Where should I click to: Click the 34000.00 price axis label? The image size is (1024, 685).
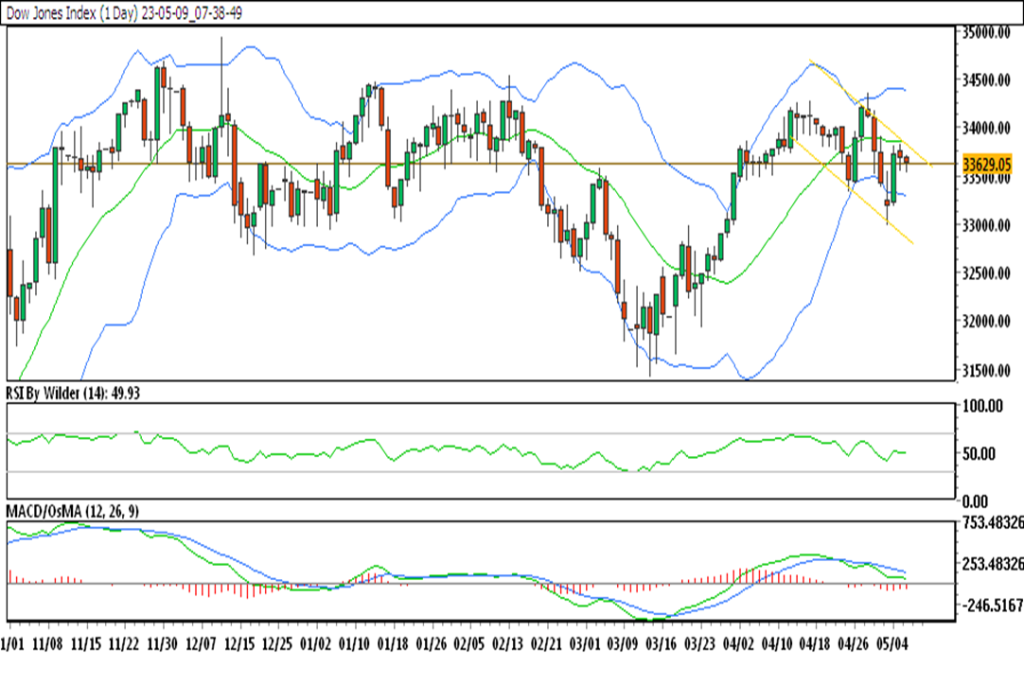[x=987, y=128]
